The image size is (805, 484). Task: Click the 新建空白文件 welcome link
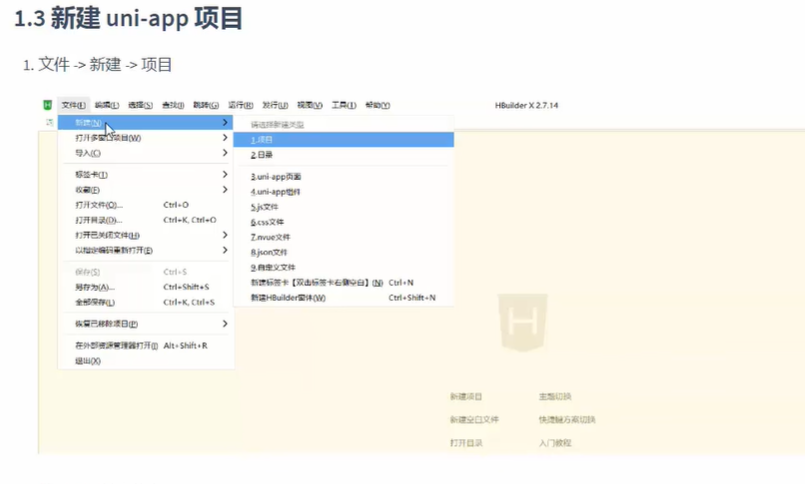click(x=474, y=420)
